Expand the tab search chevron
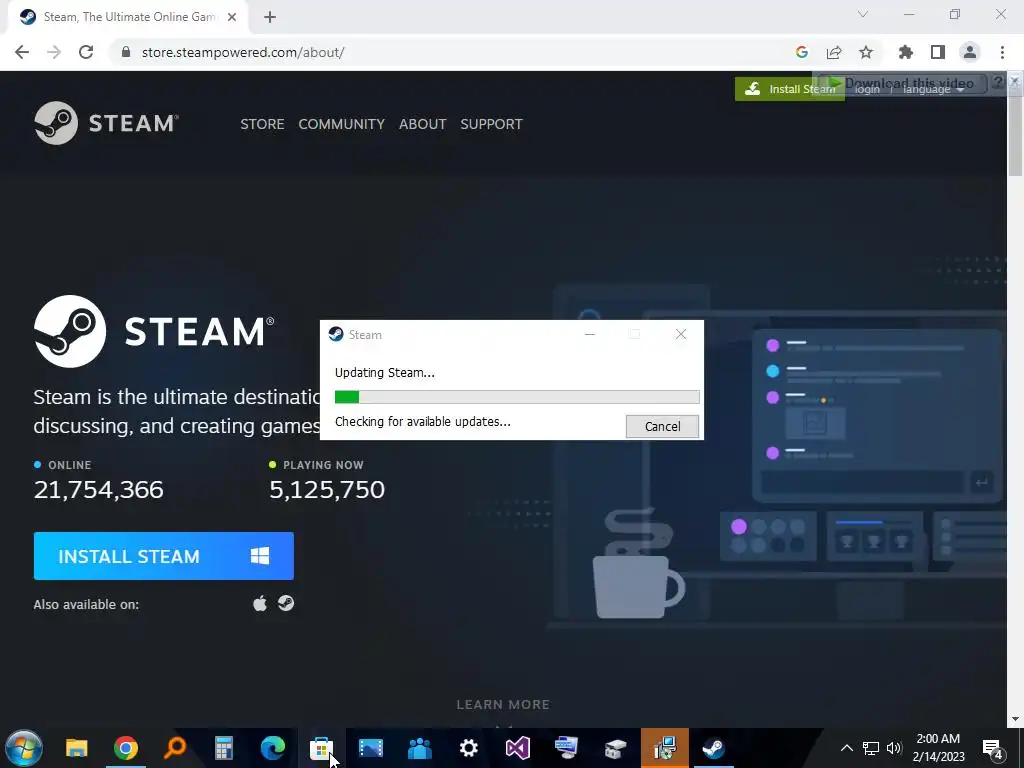1024x768 pixels. (x=863, y=14)
